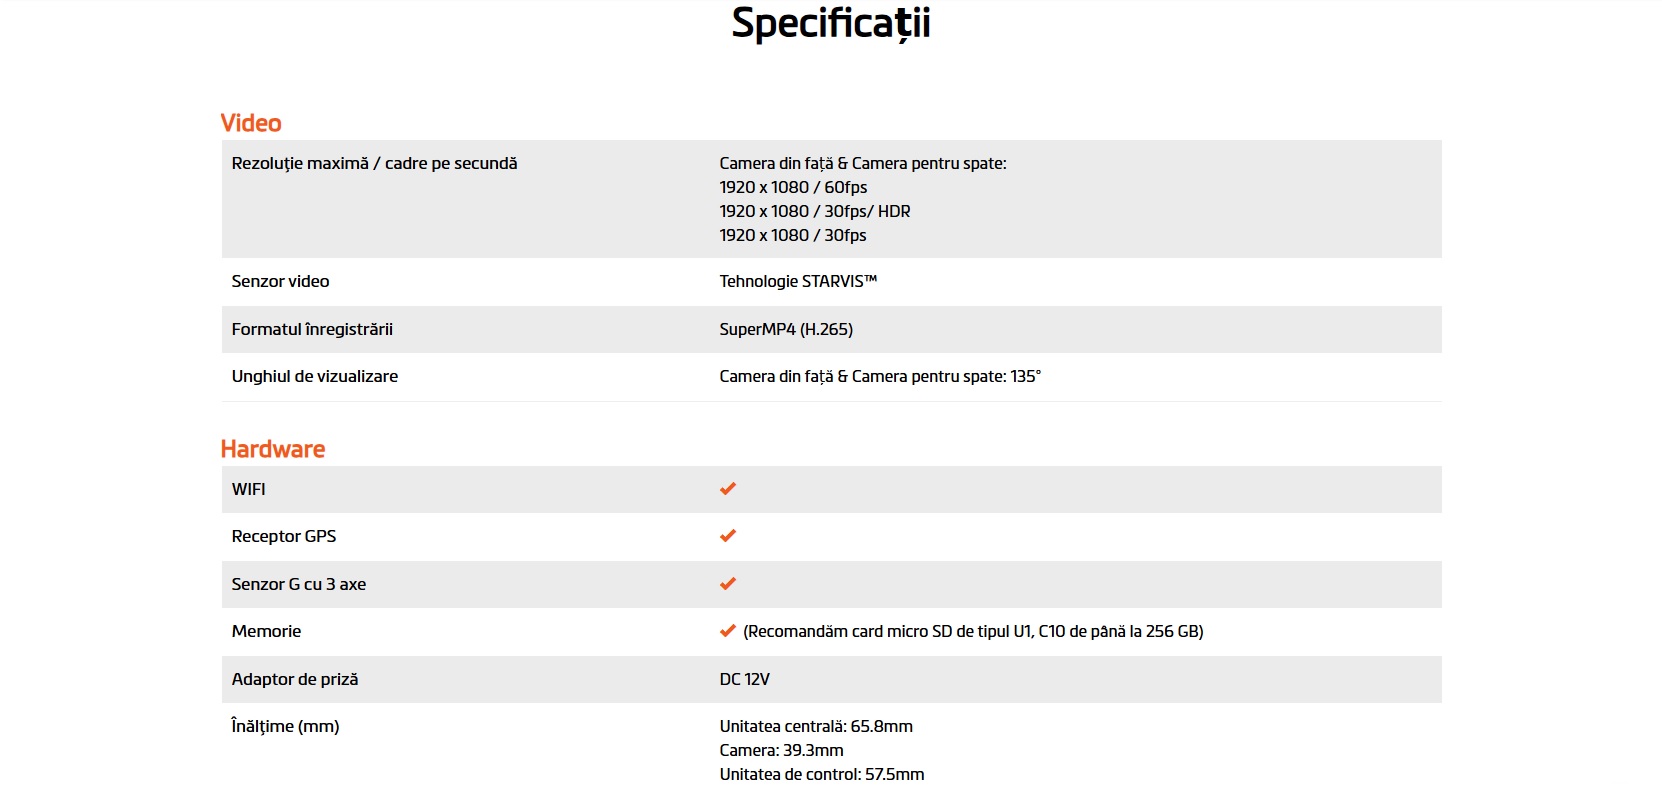The image size is (1662, 786).
Task: Click the Memorie row checkmark icon
Action: pos(727,631)
